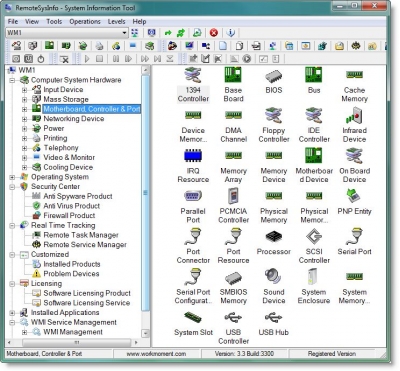The width and height of the screenshot is (400, 371).
Task: Select the USB Hub icon
Action: (274, 317)
